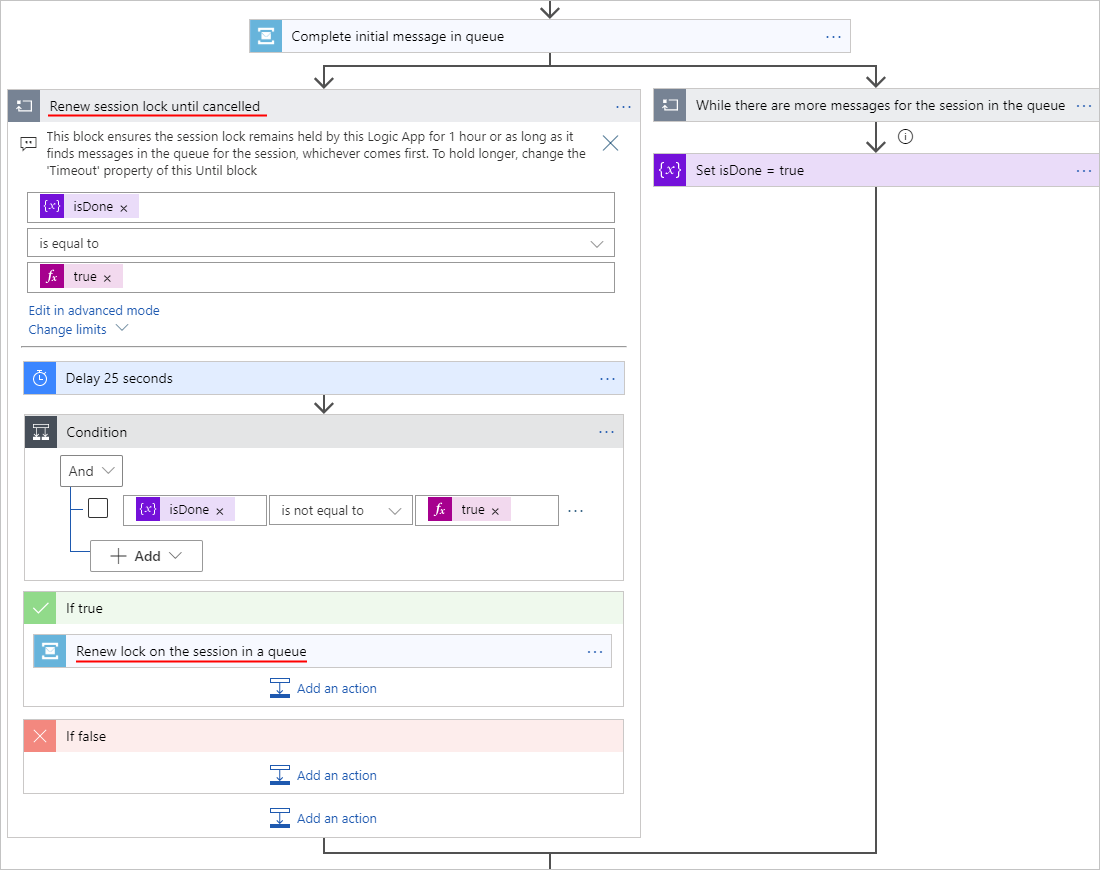Open the 'is not equal to' dropdown
This screenshot has height=870, width=1100.
341,510
